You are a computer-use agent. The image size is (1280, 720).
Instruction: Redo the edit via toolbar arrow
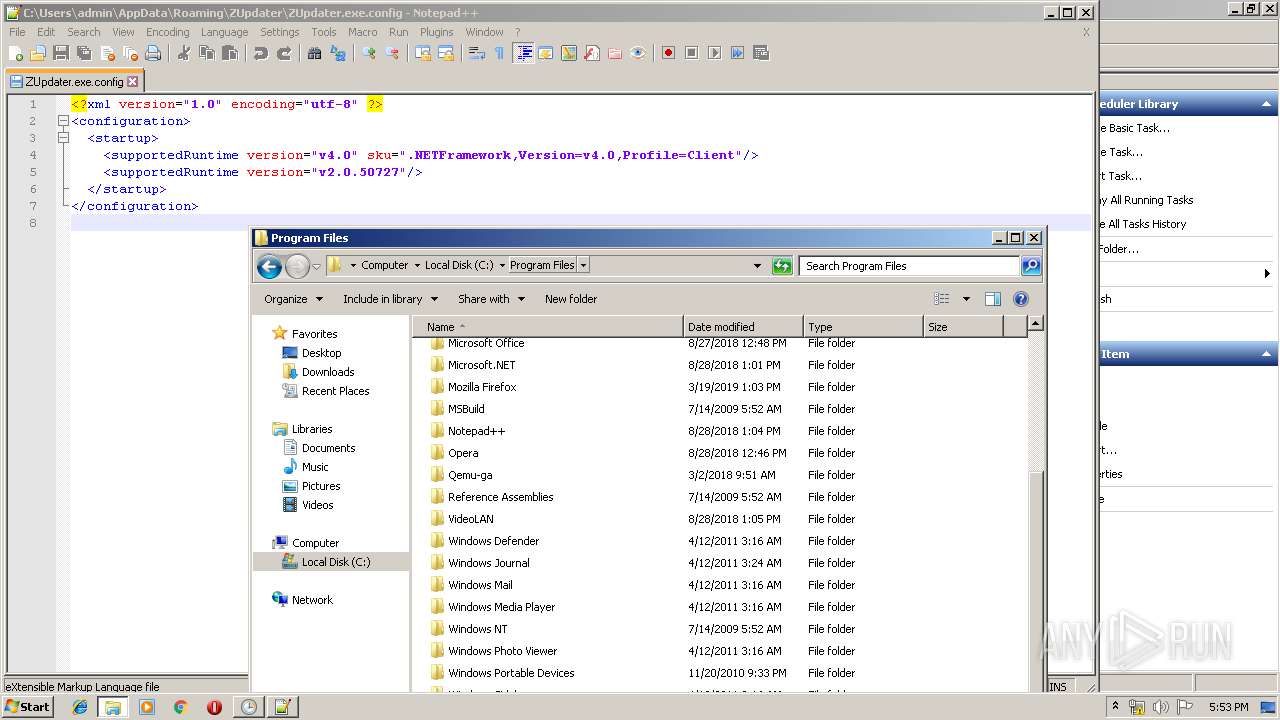tap(284, 53)
